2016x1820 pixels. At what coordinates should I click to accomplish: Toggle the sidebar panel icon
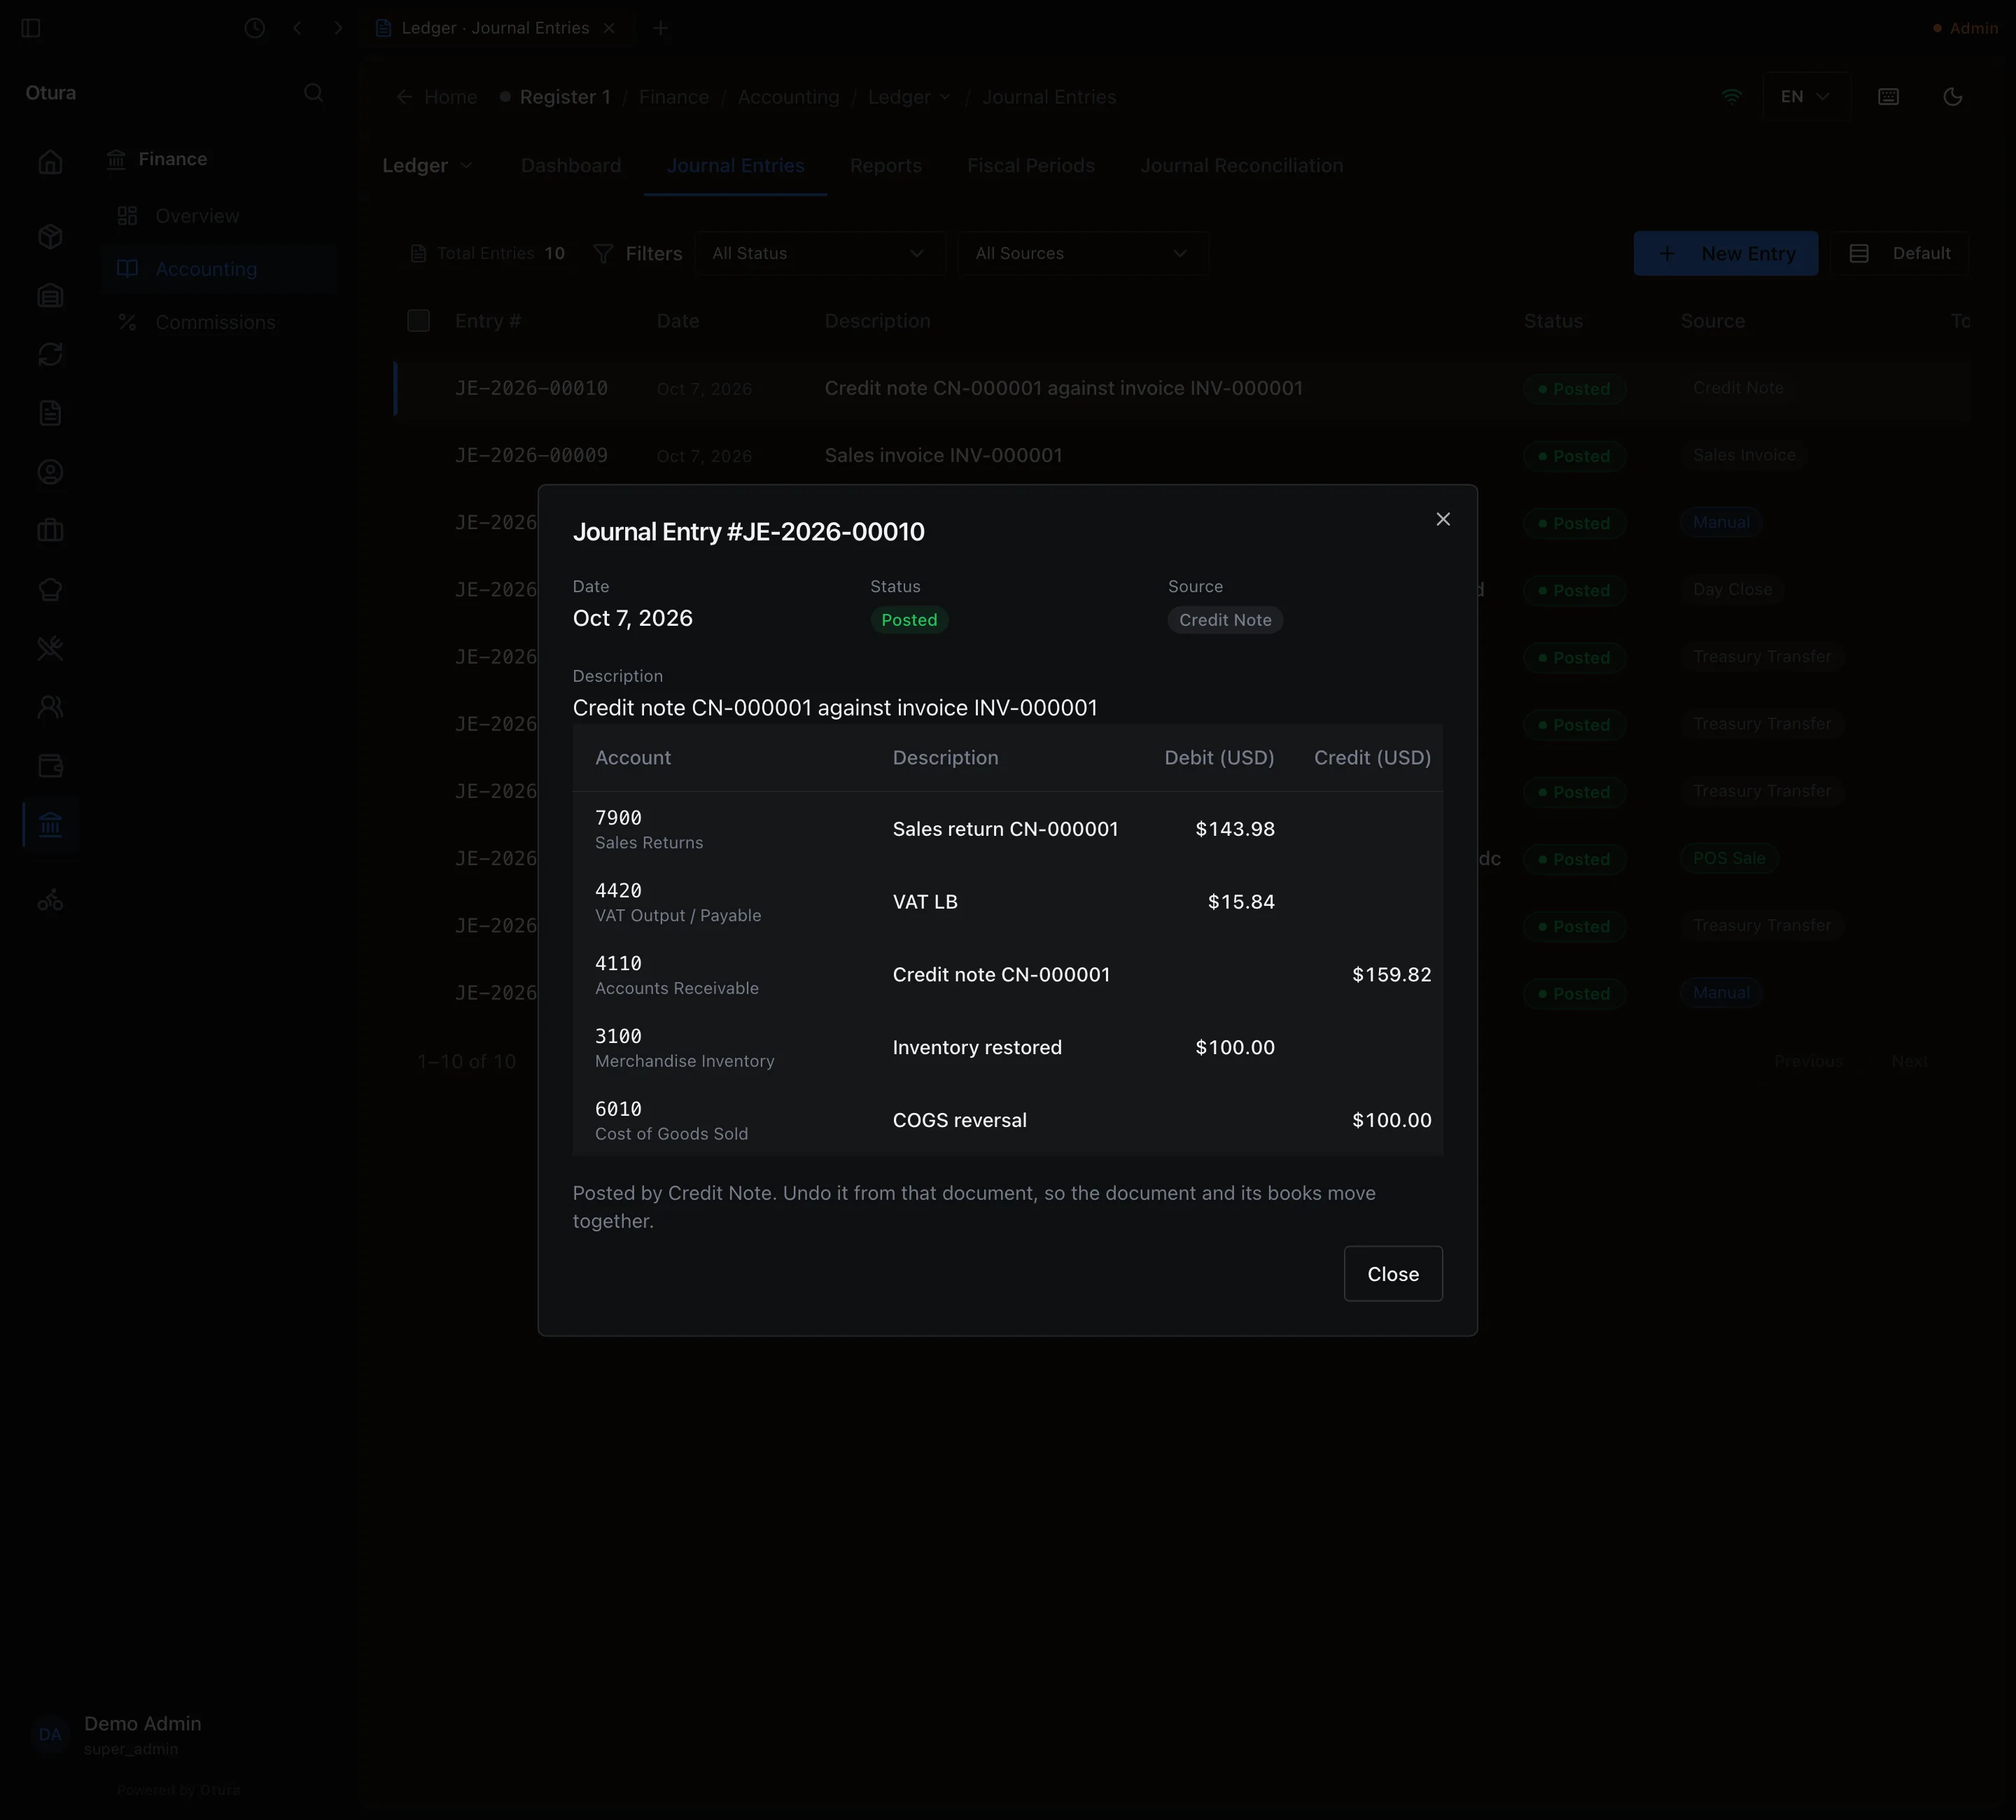[x=31, y=28]
